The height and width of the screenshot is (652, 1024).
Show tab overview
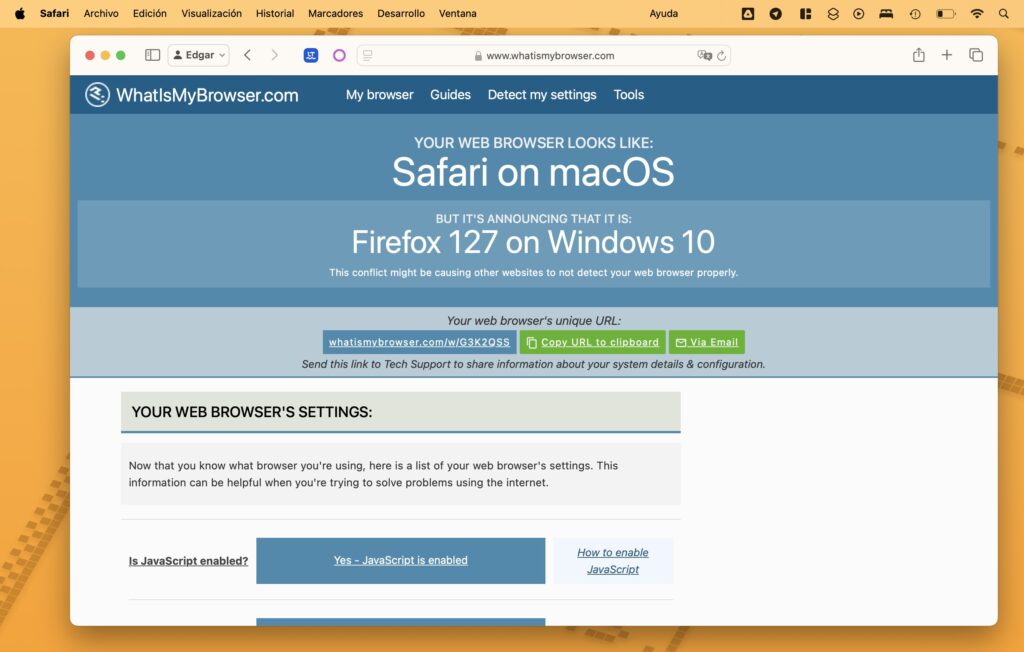976,55
